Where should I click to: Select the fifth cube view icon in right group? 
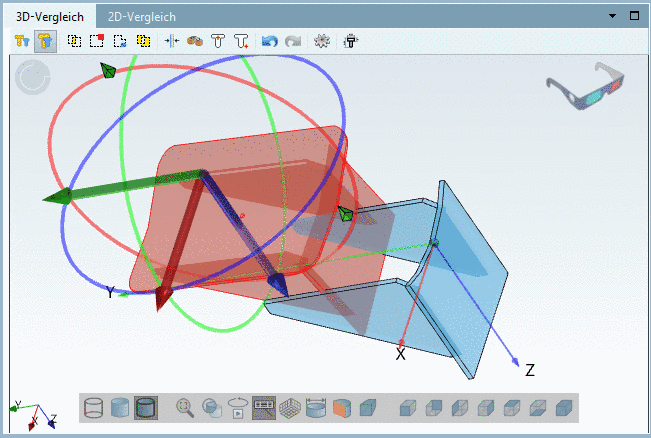click(512, 408)
